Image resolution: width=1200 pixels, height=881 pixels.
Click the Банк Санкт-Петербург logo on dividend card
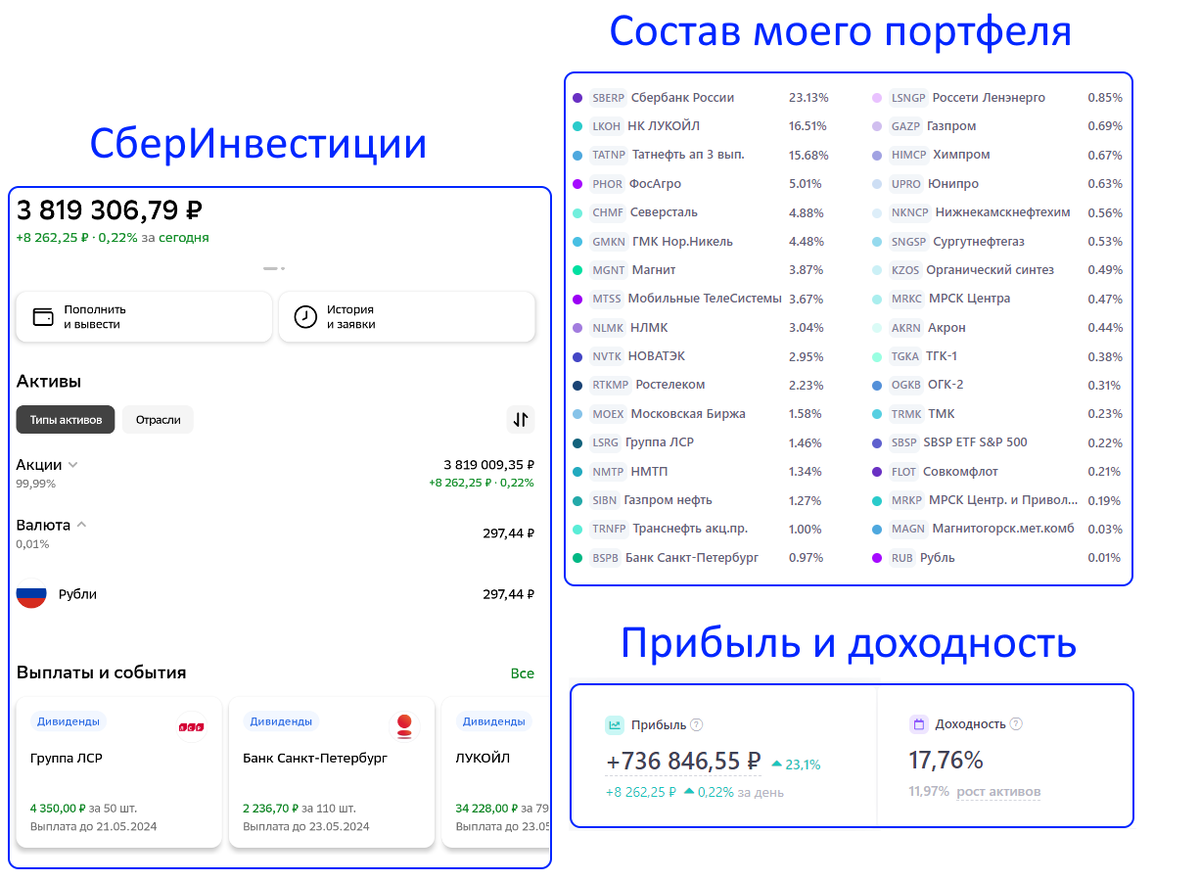pos(404,726)
